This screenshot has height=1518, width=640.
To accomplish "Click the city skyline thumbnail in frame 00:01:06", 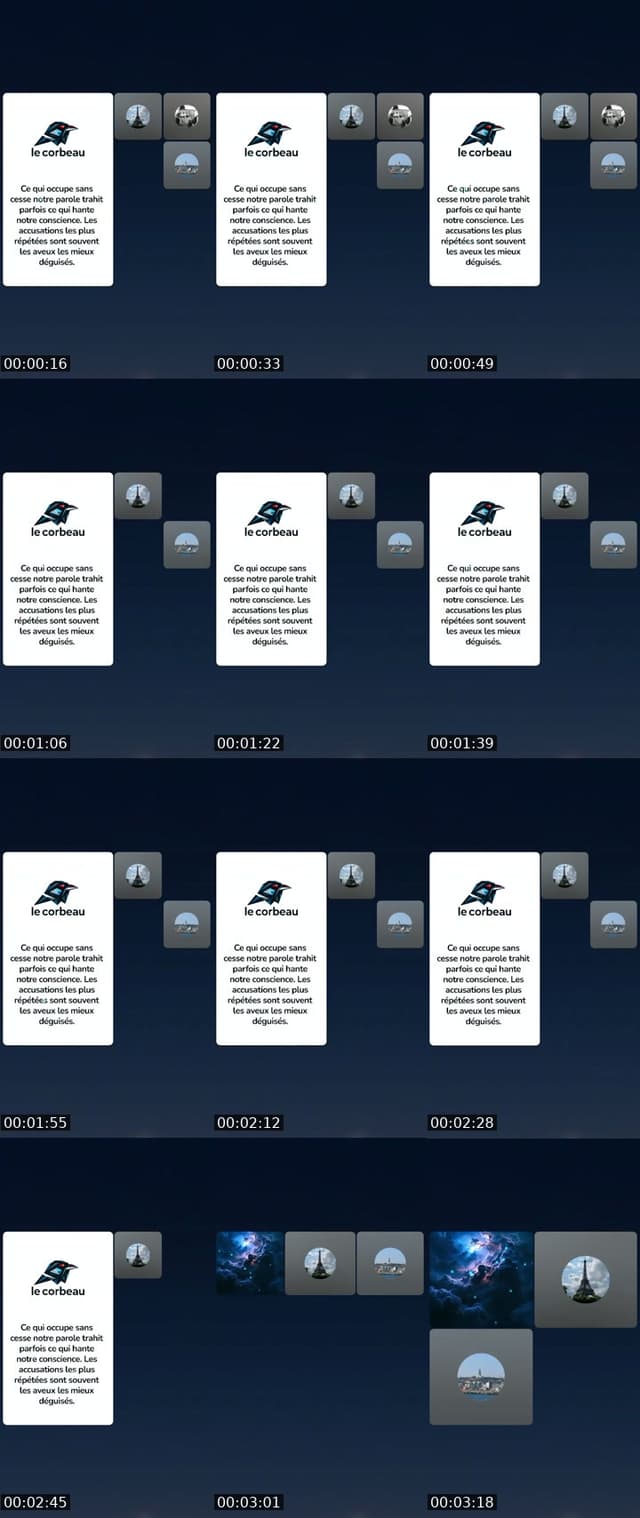I will point(187,545).
